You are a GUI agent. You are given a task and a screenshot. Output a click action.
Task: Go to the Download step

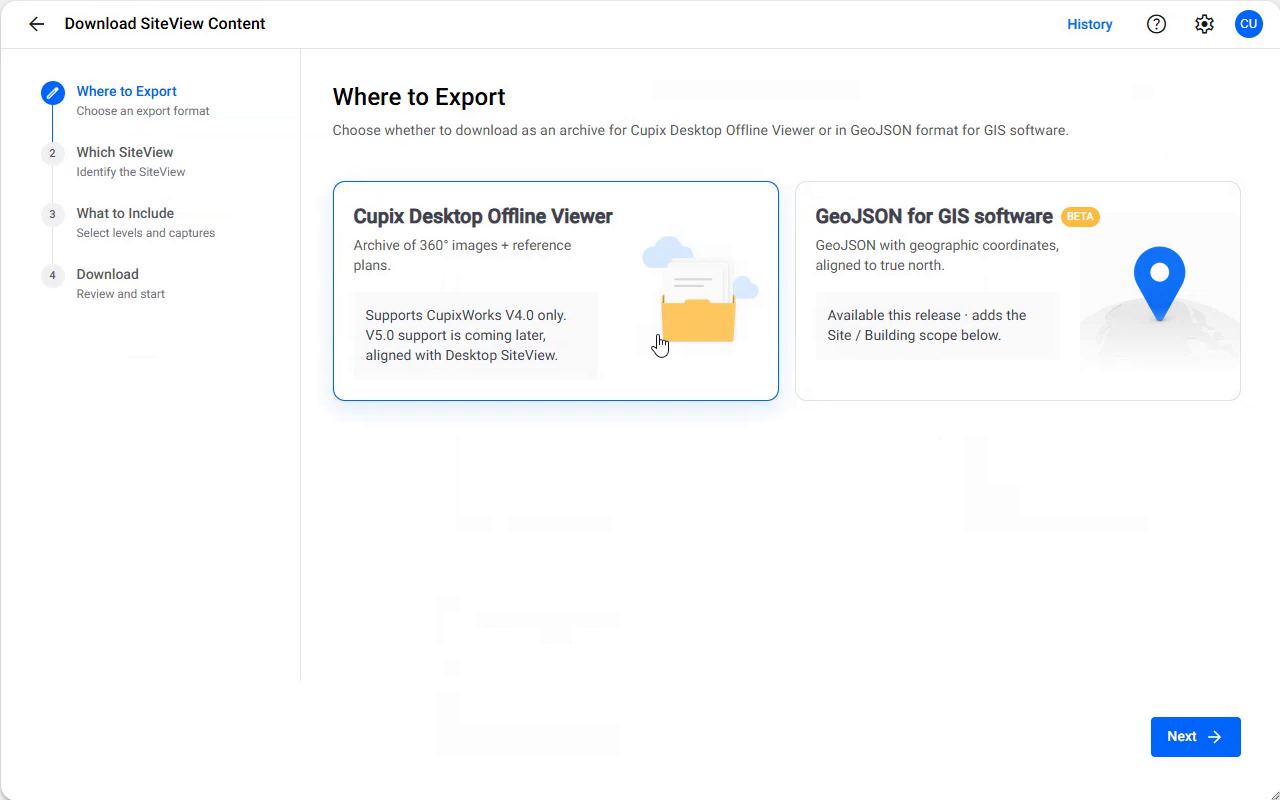[x=107, y=274]
